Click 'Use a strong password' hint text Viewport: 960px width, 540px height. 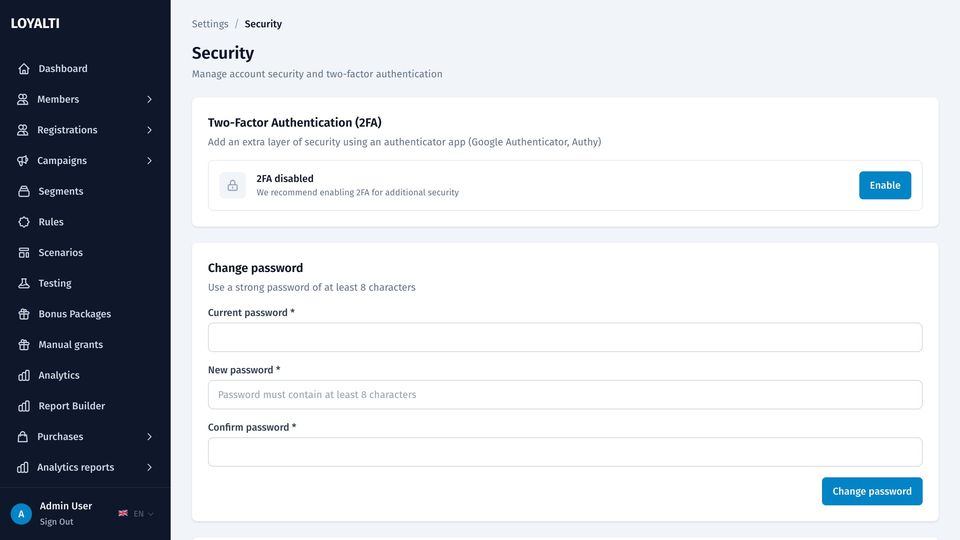pos(312,287)
